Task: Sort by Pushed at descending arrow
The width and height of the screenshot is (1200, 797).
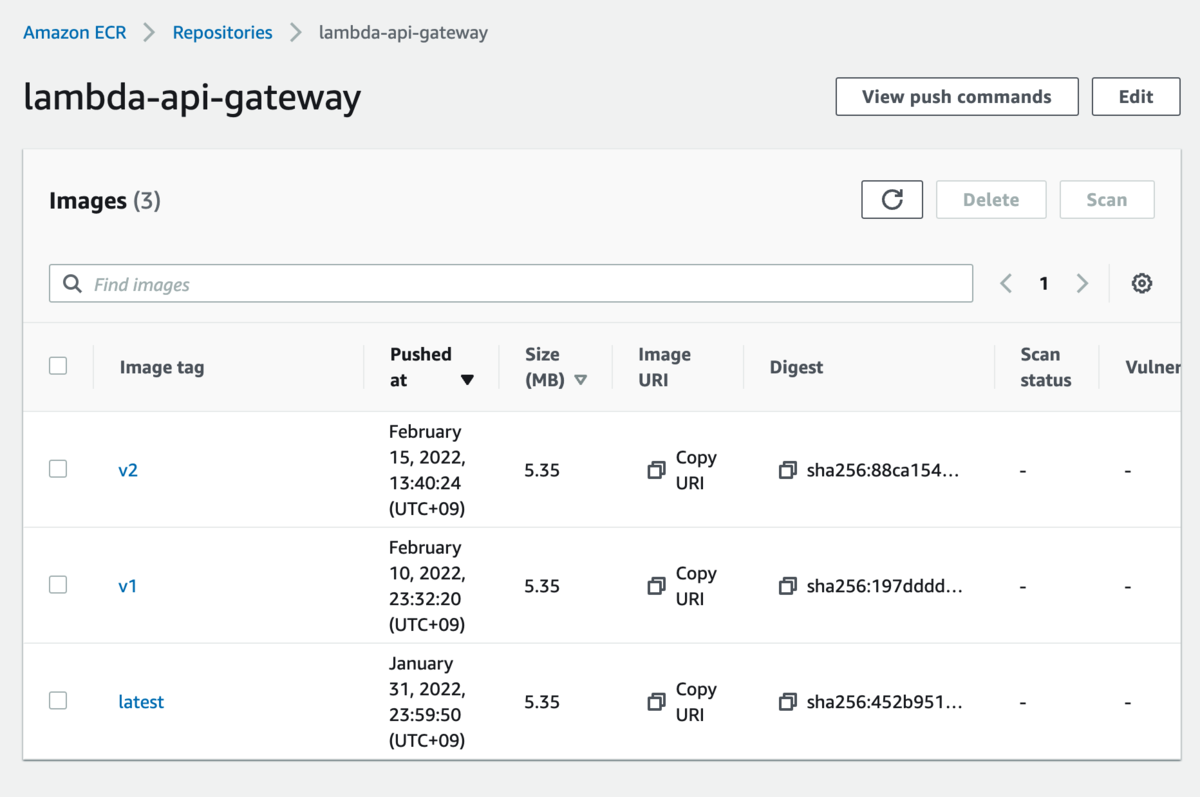Action: pos(467,380)
